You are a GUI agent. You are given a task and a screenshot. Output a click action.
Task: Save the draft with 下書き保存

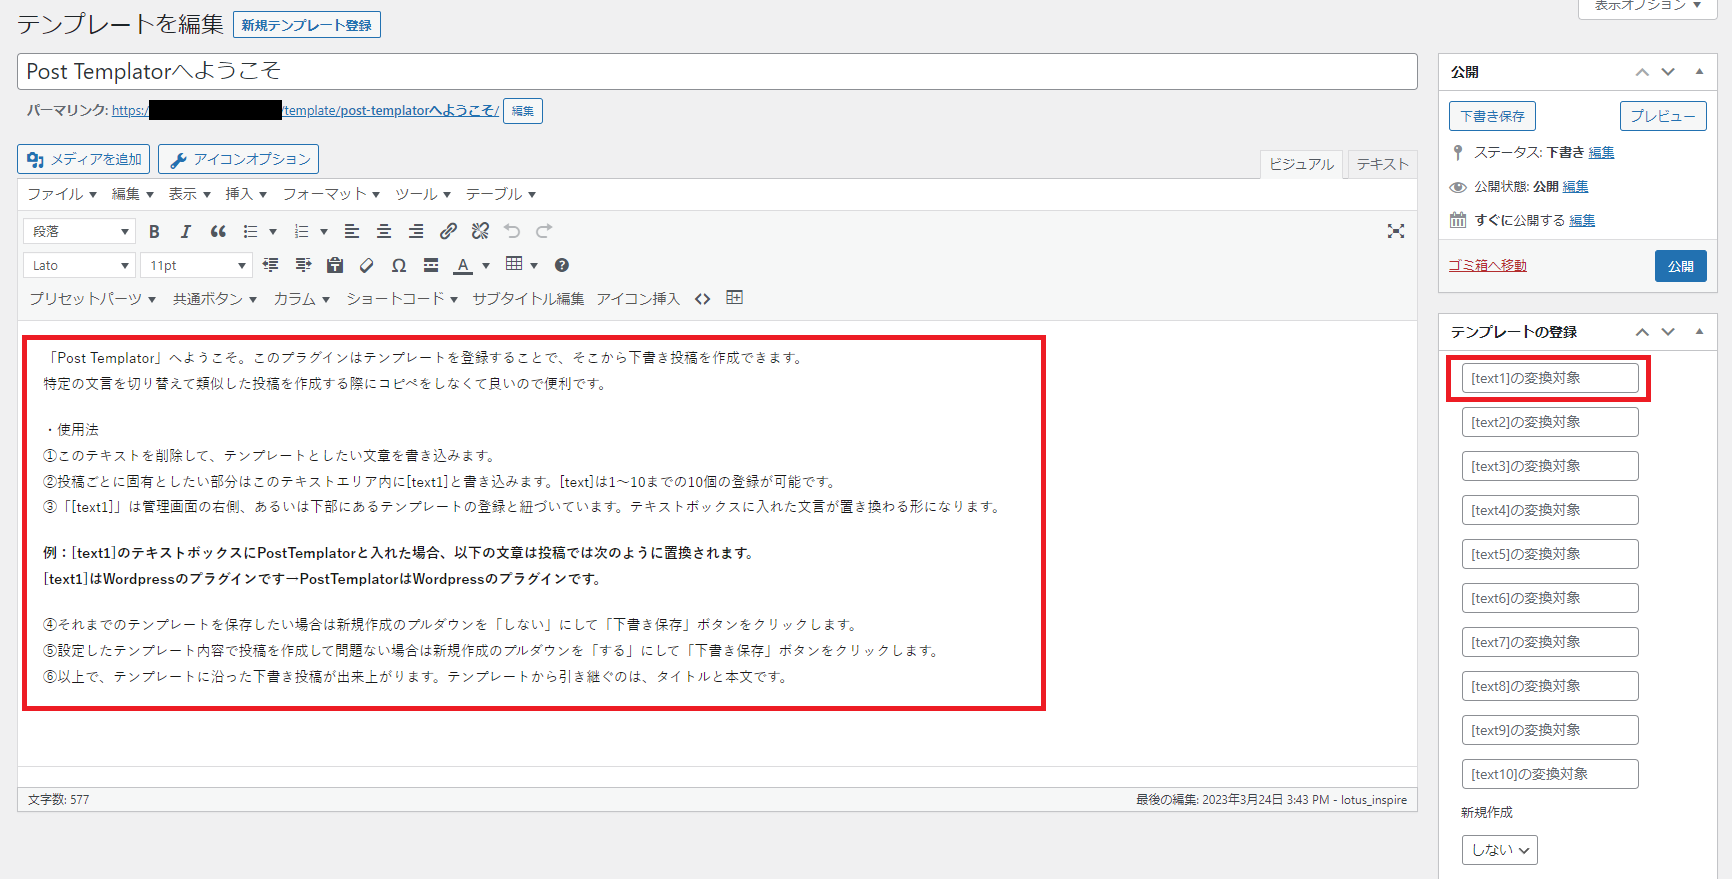(1492, 116)
